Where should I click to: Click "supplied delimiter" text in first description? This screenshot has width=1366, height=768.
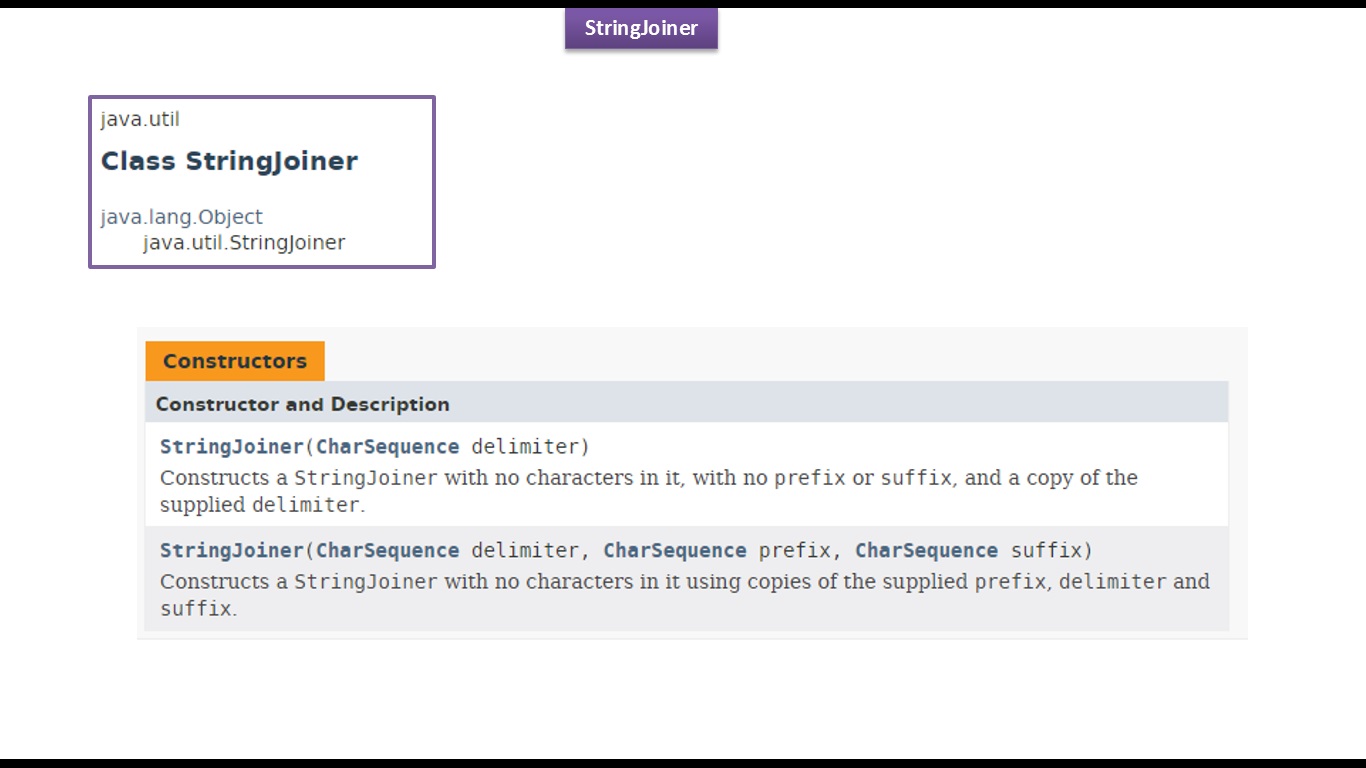[260, 505]
